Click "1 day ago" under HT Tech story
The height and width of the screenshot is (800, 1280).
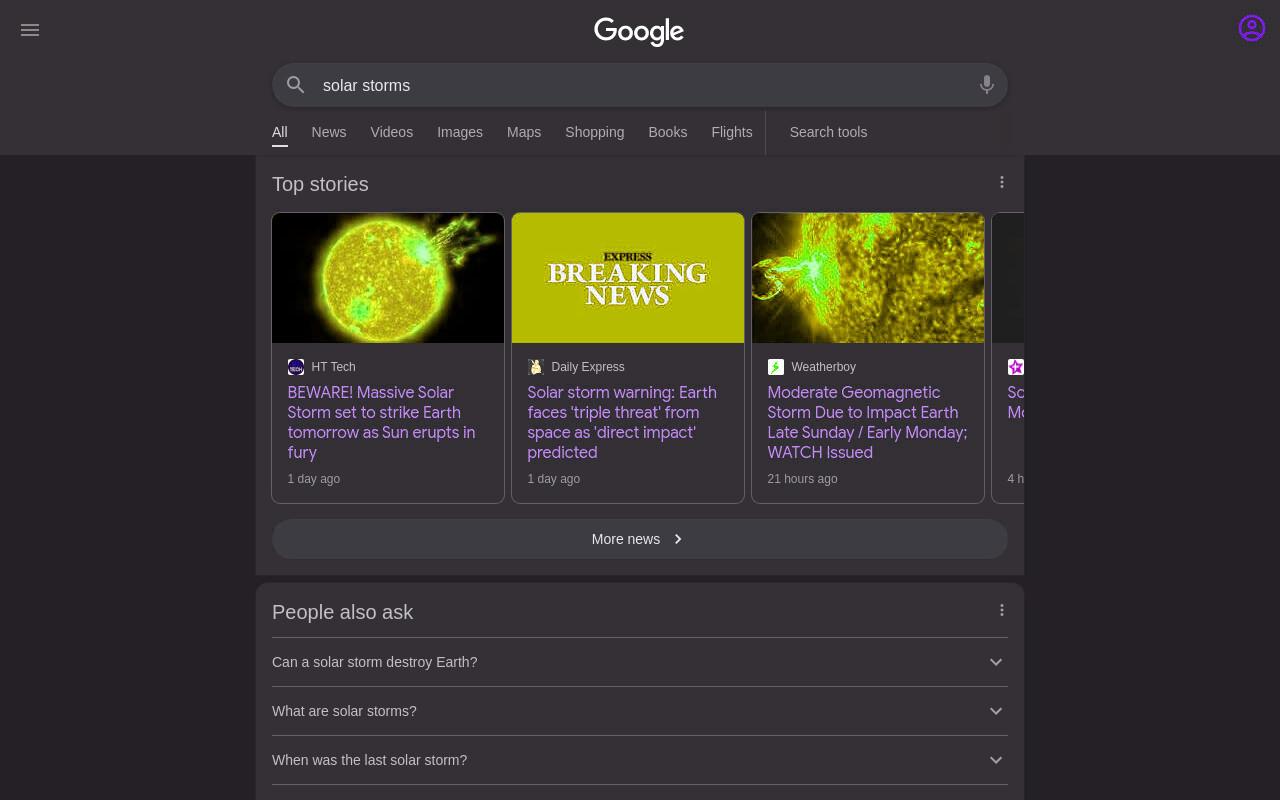click(314, 479)
